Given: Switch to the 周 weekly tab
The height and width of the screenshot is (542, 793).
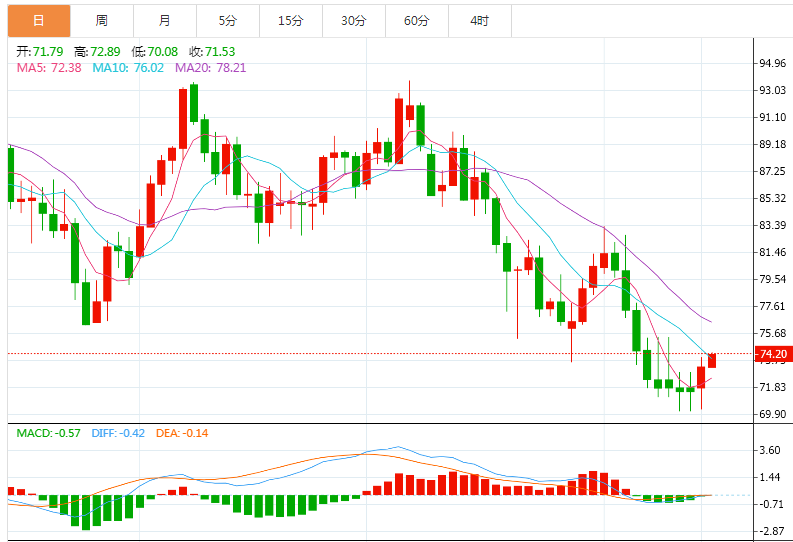Looking at the screenshot, I should [102, 21].
